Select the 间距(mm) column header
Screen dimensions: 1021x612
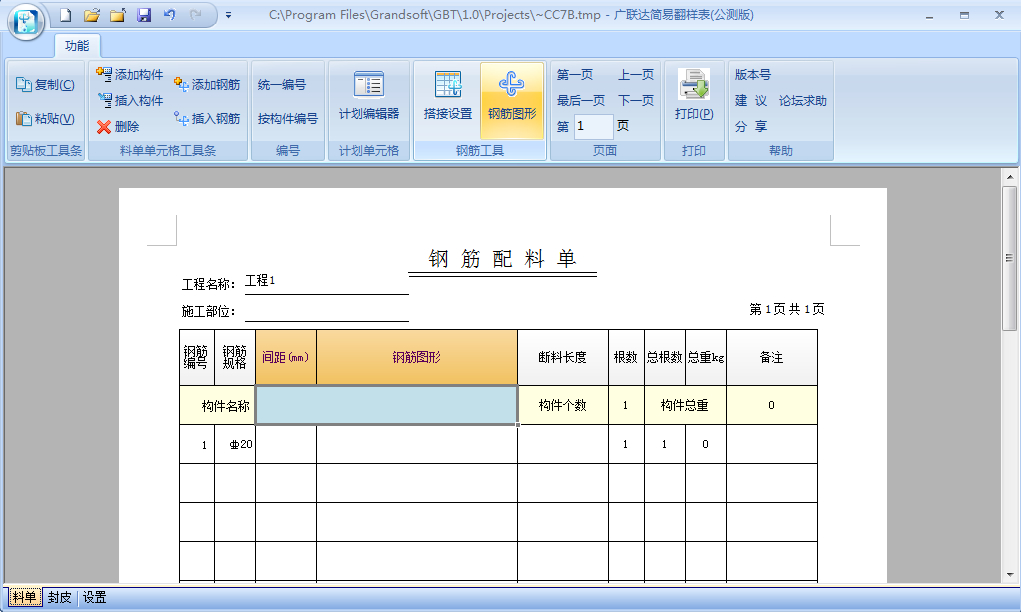[x=286, y=357]
